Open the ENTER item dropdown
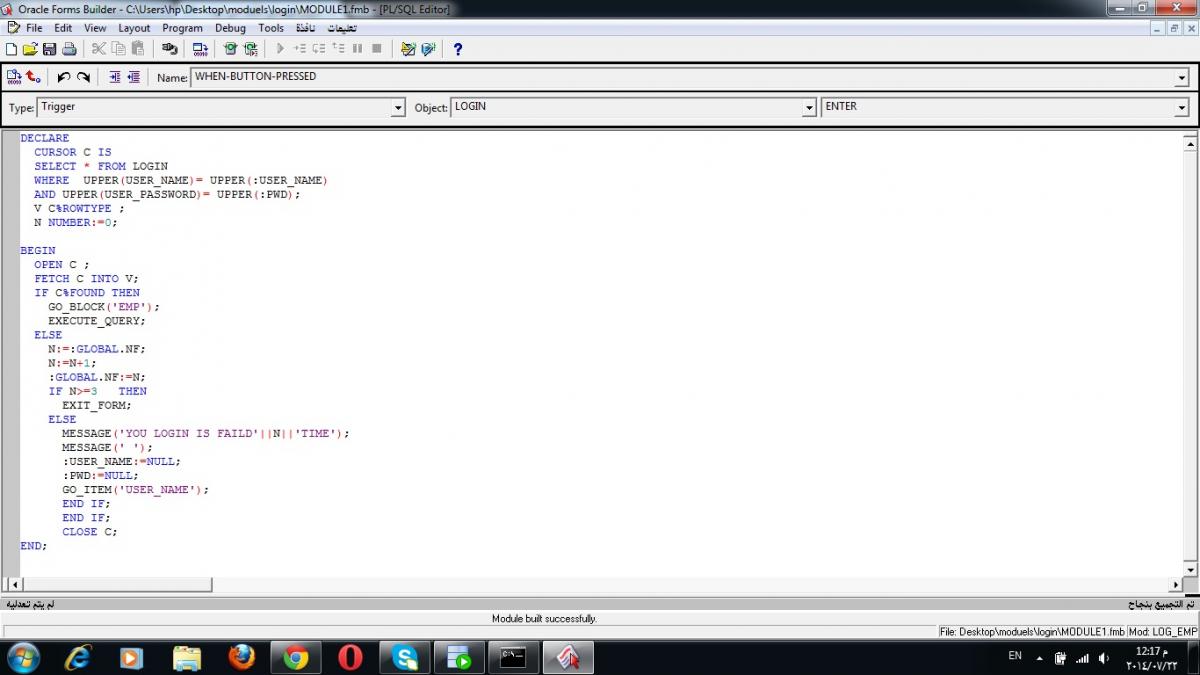This screenshot has width=1200, height=675. pyautogui.click(x=1181, y=108)
